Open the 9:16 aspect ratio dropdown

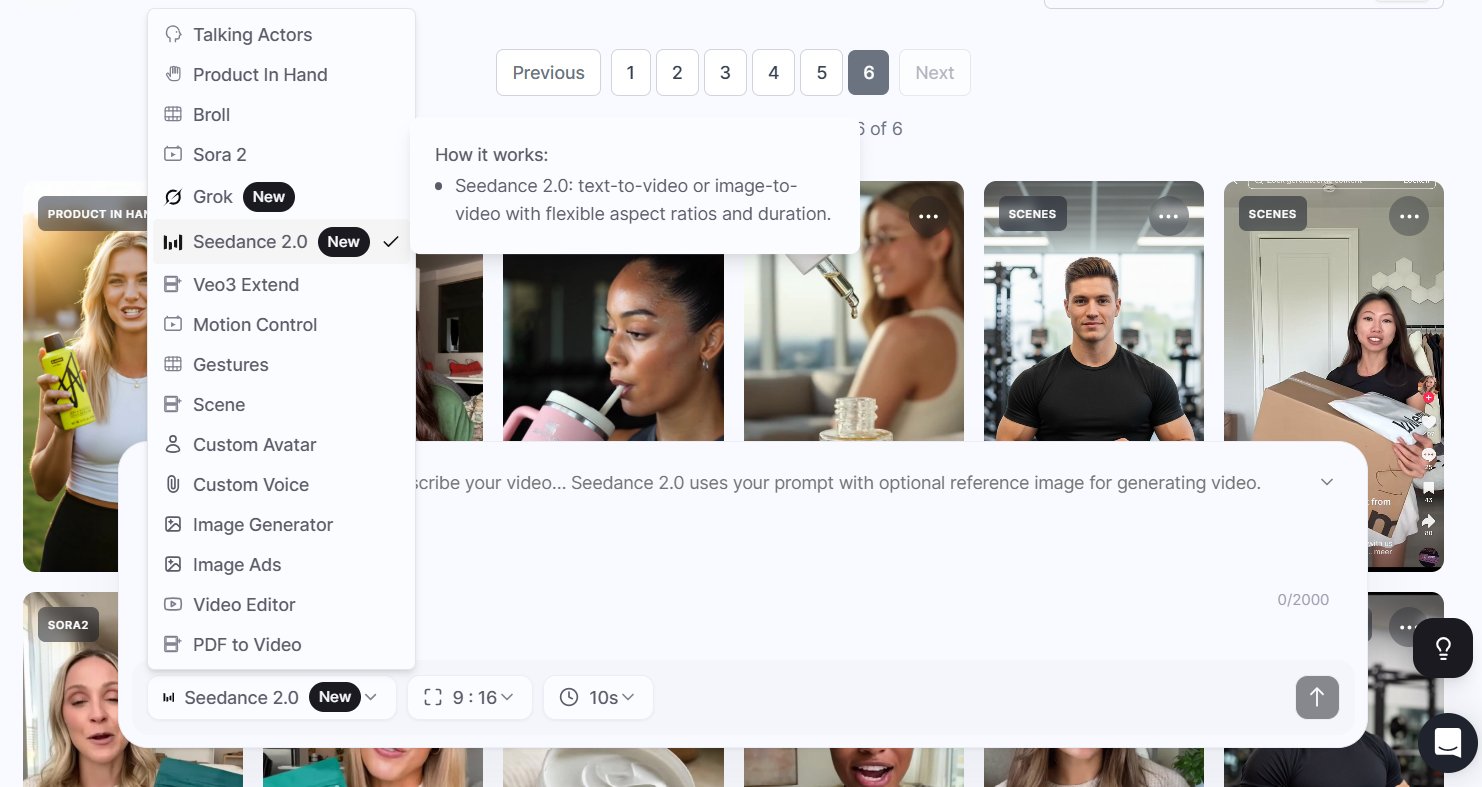click(x=469, y=697)
